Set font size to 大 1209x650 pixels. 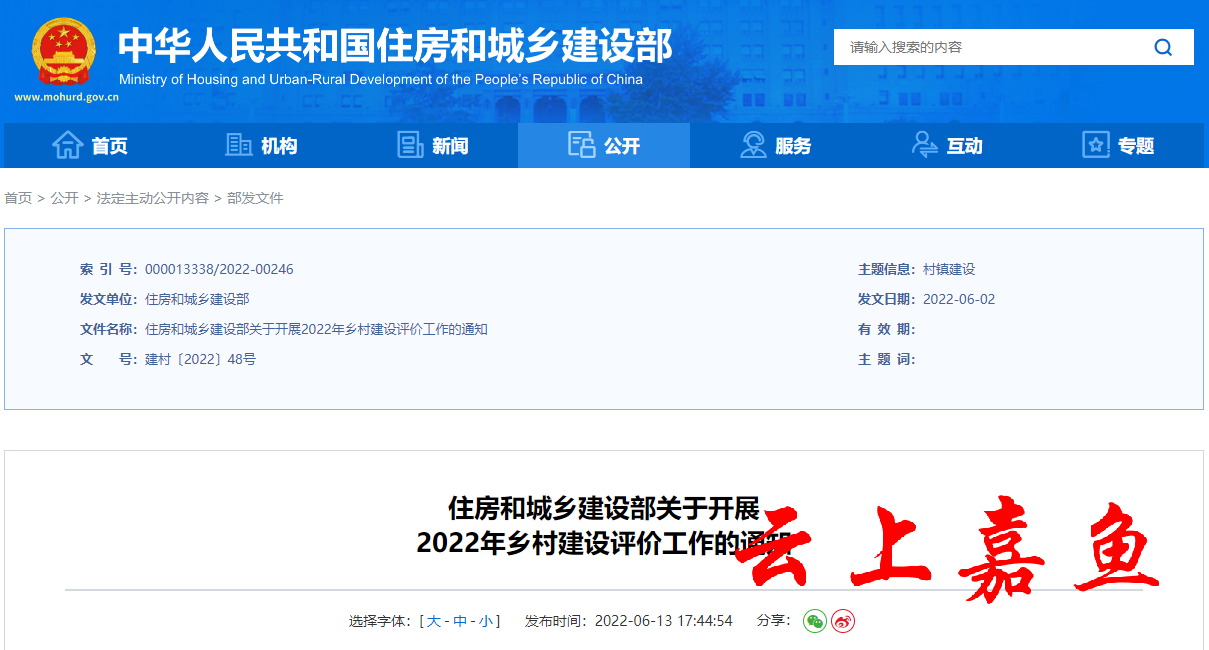434,621
